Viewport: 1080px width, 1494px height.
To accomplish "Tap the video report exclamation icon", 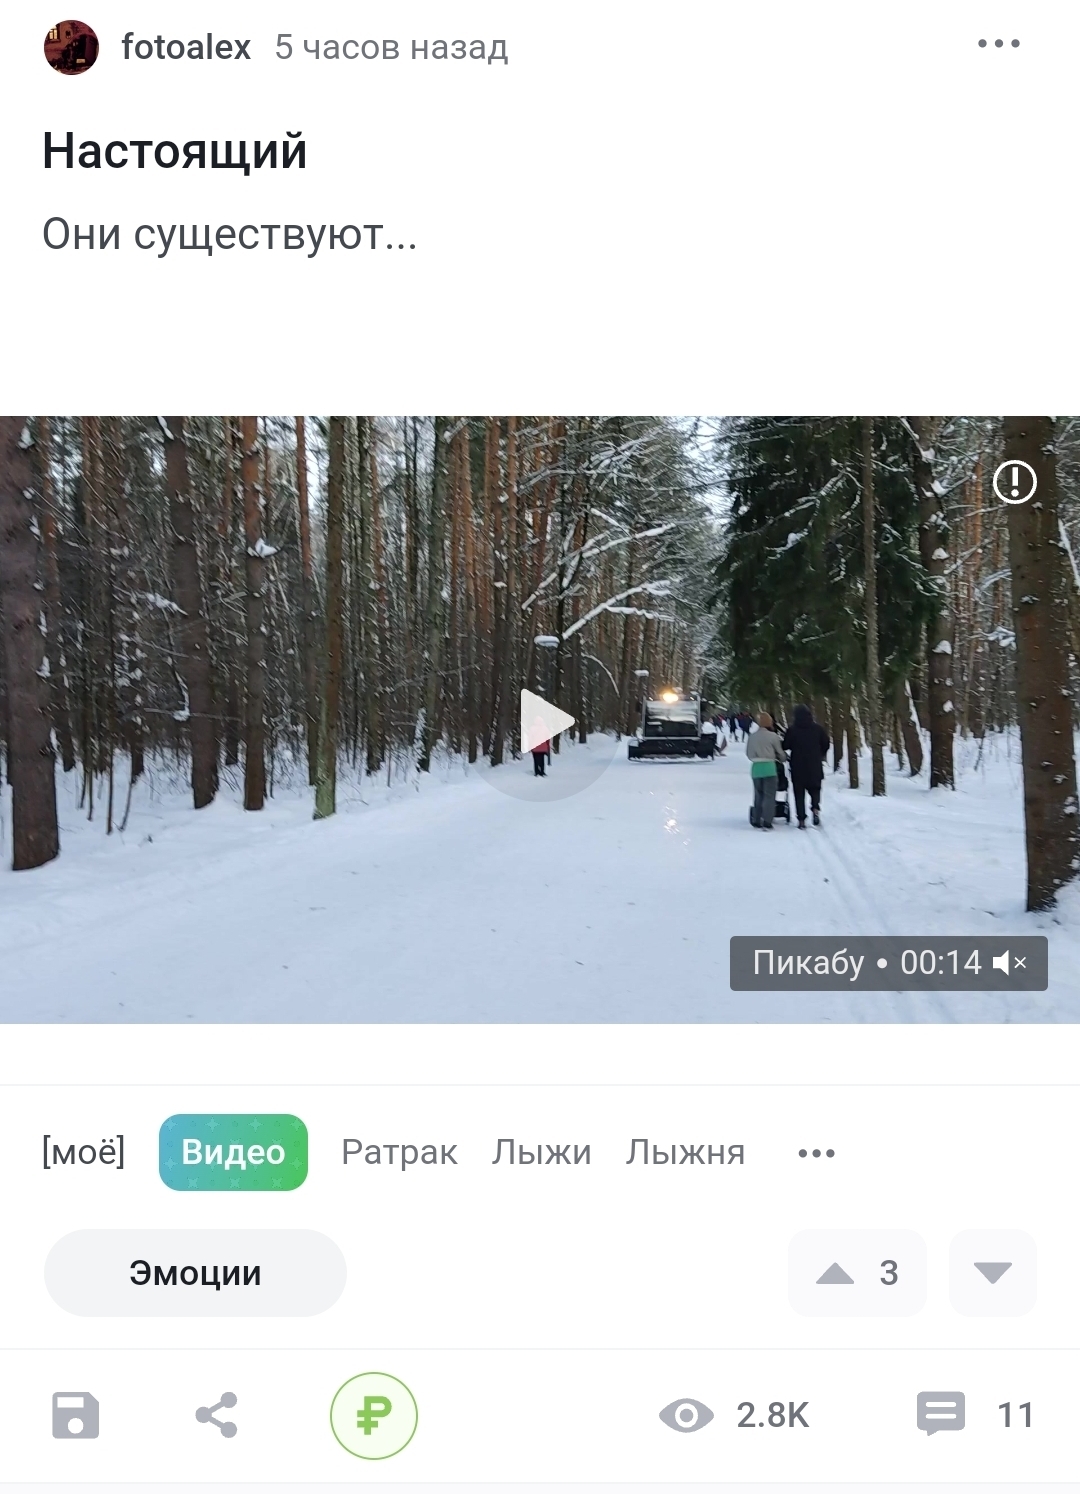I will pos(1015,482).
